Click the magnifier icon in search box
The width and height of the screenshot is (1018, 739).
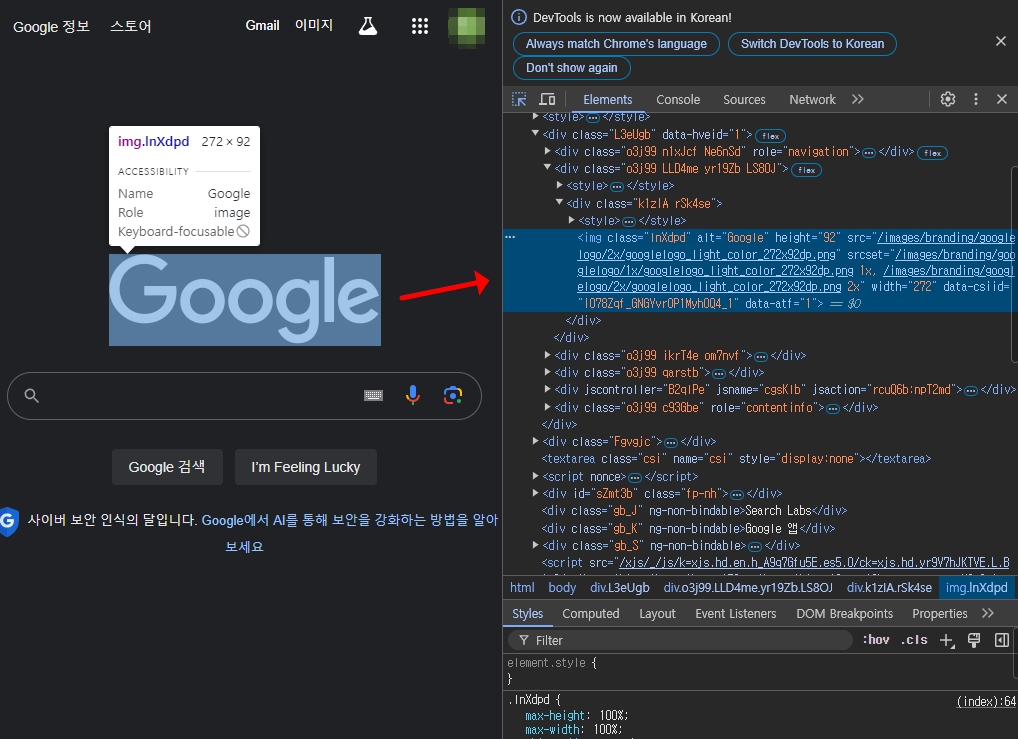31,395
